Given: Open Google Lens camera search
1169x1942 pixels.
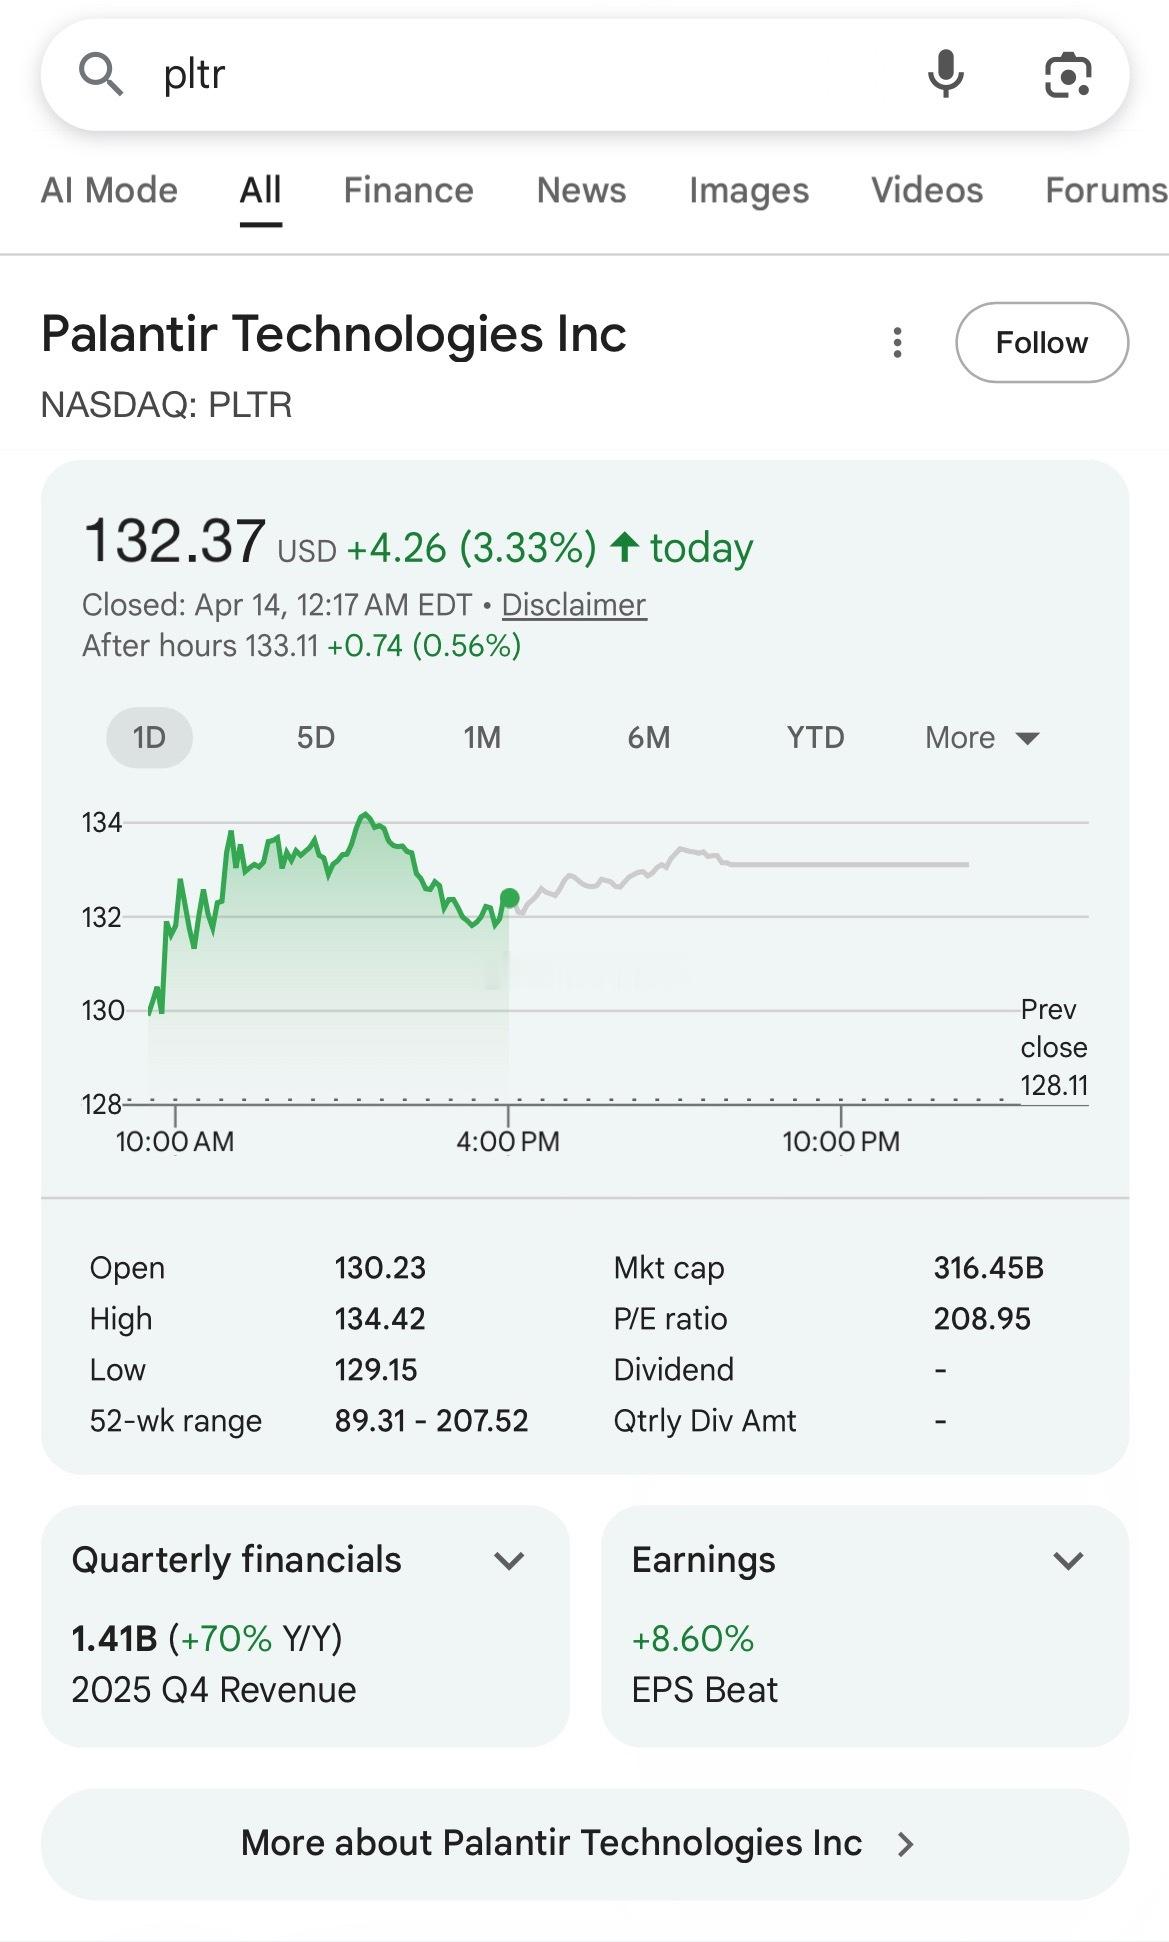Looking at the screenshot, I should pos(1067,75).
